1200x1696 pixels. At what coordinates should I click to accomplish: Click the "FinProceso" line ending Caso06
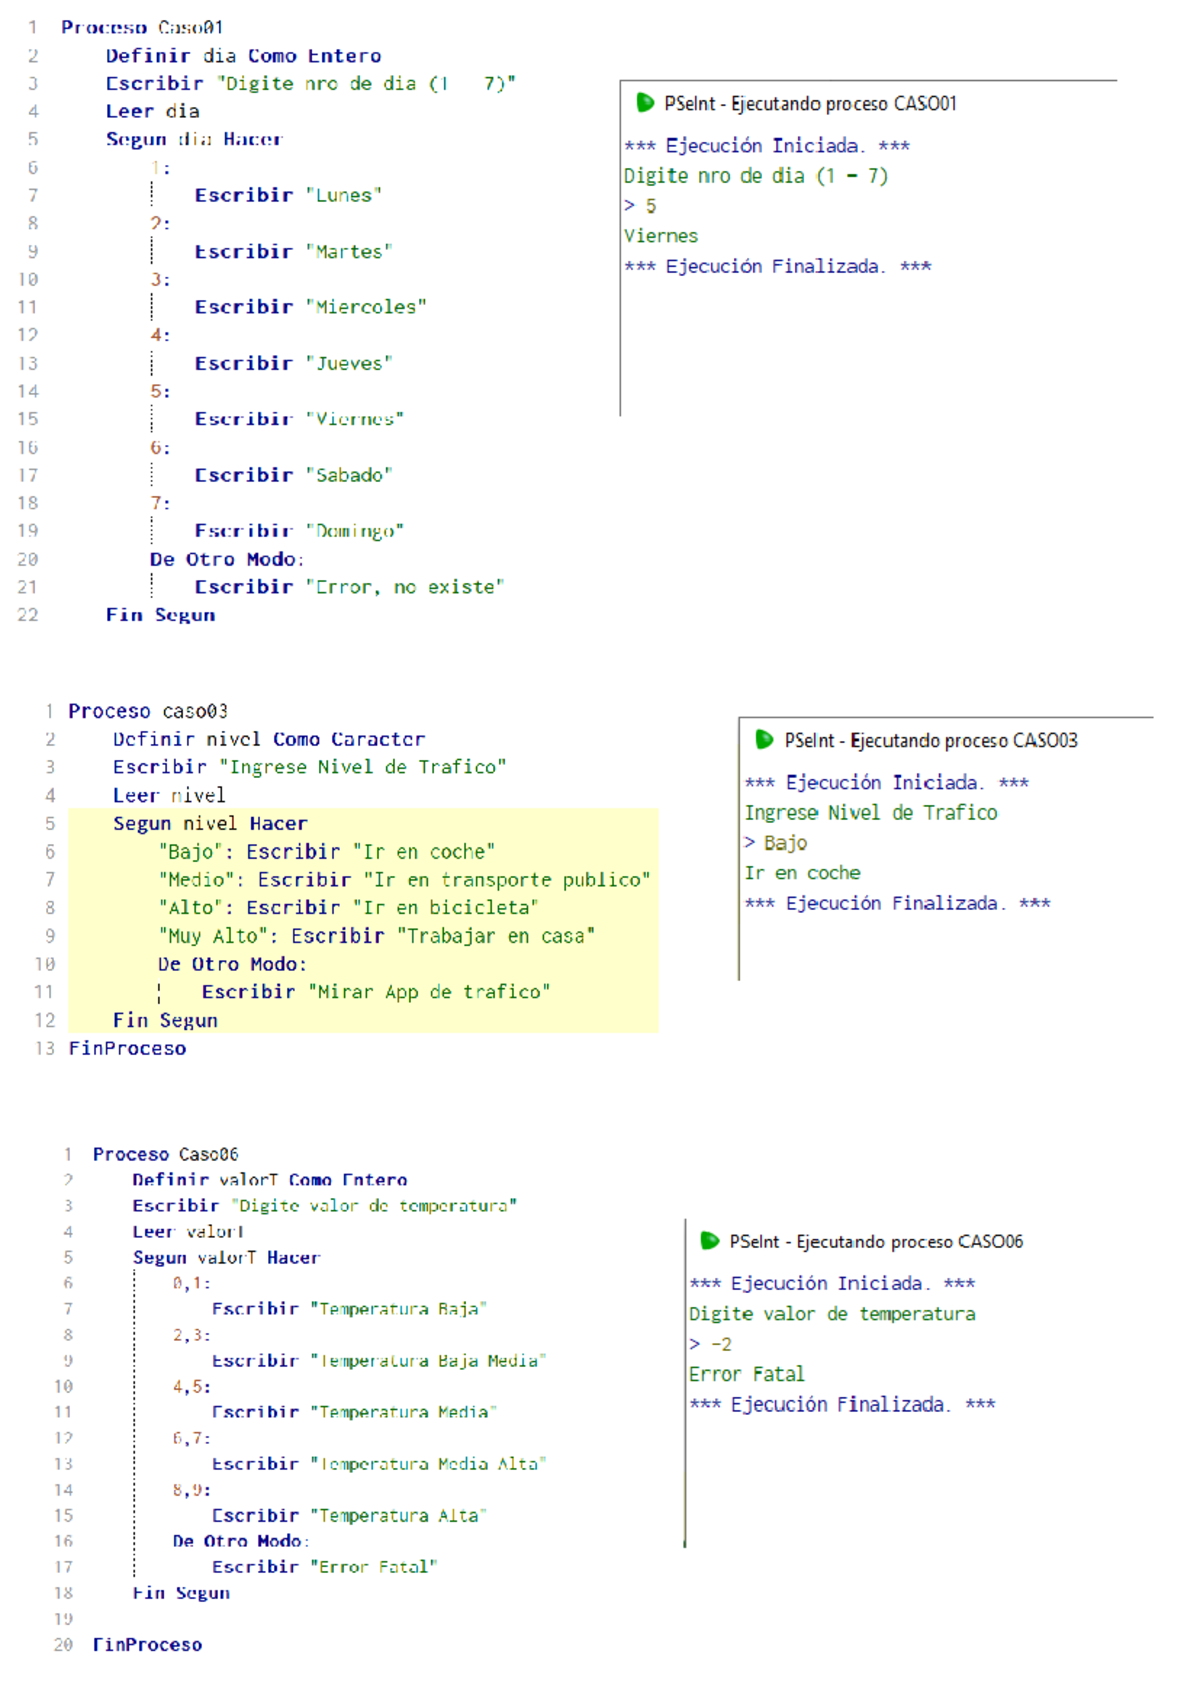147,1645
